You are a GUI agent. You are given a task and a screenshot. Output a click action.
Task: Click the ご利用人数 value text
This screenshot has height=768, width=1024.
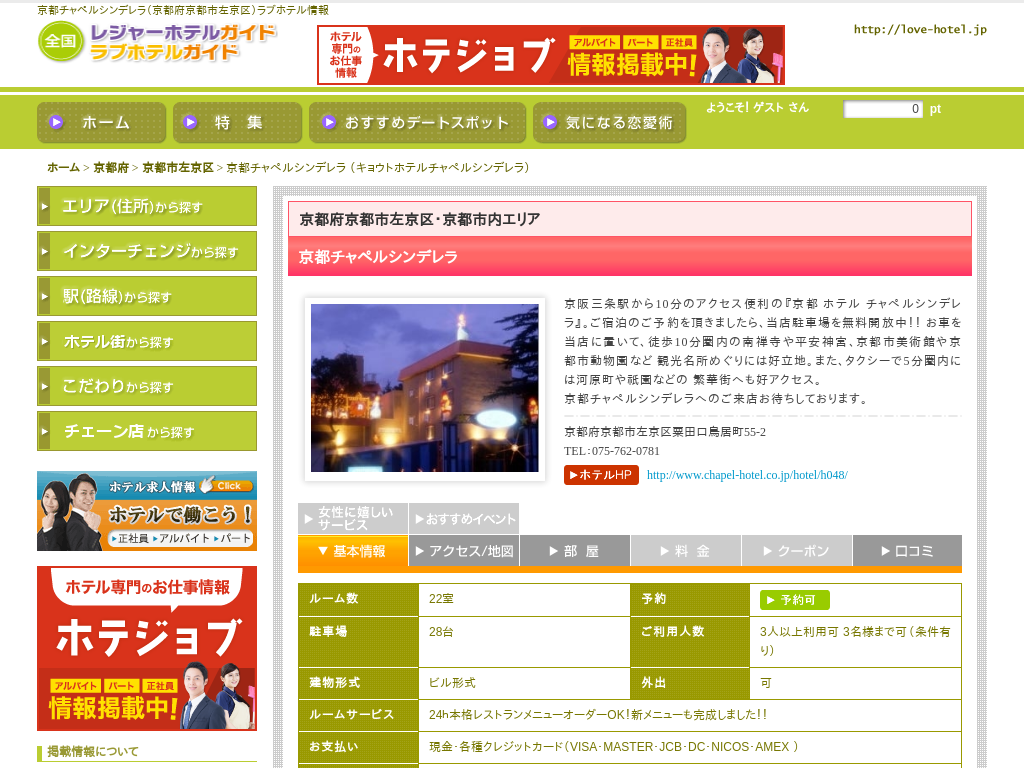click(x=855, y=641)
